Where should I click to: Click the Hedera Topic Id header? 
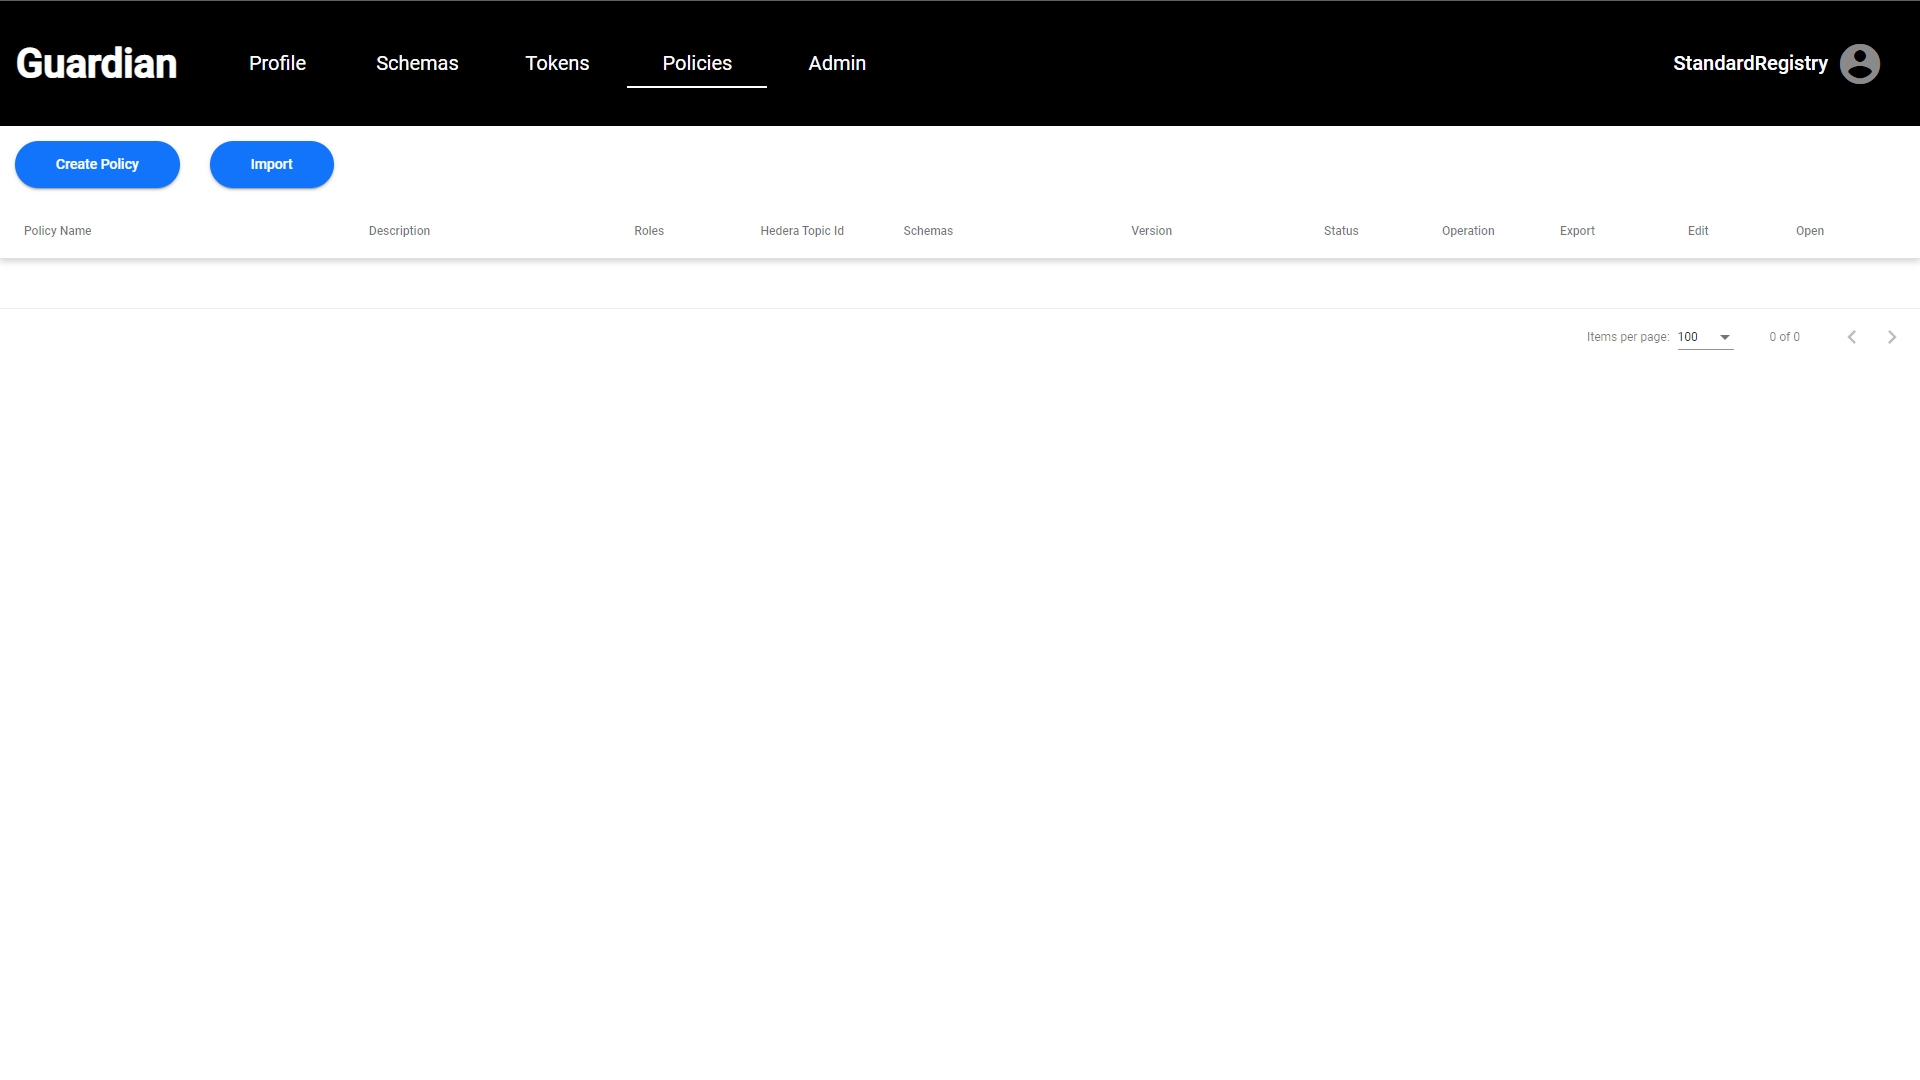pos(802,231)
